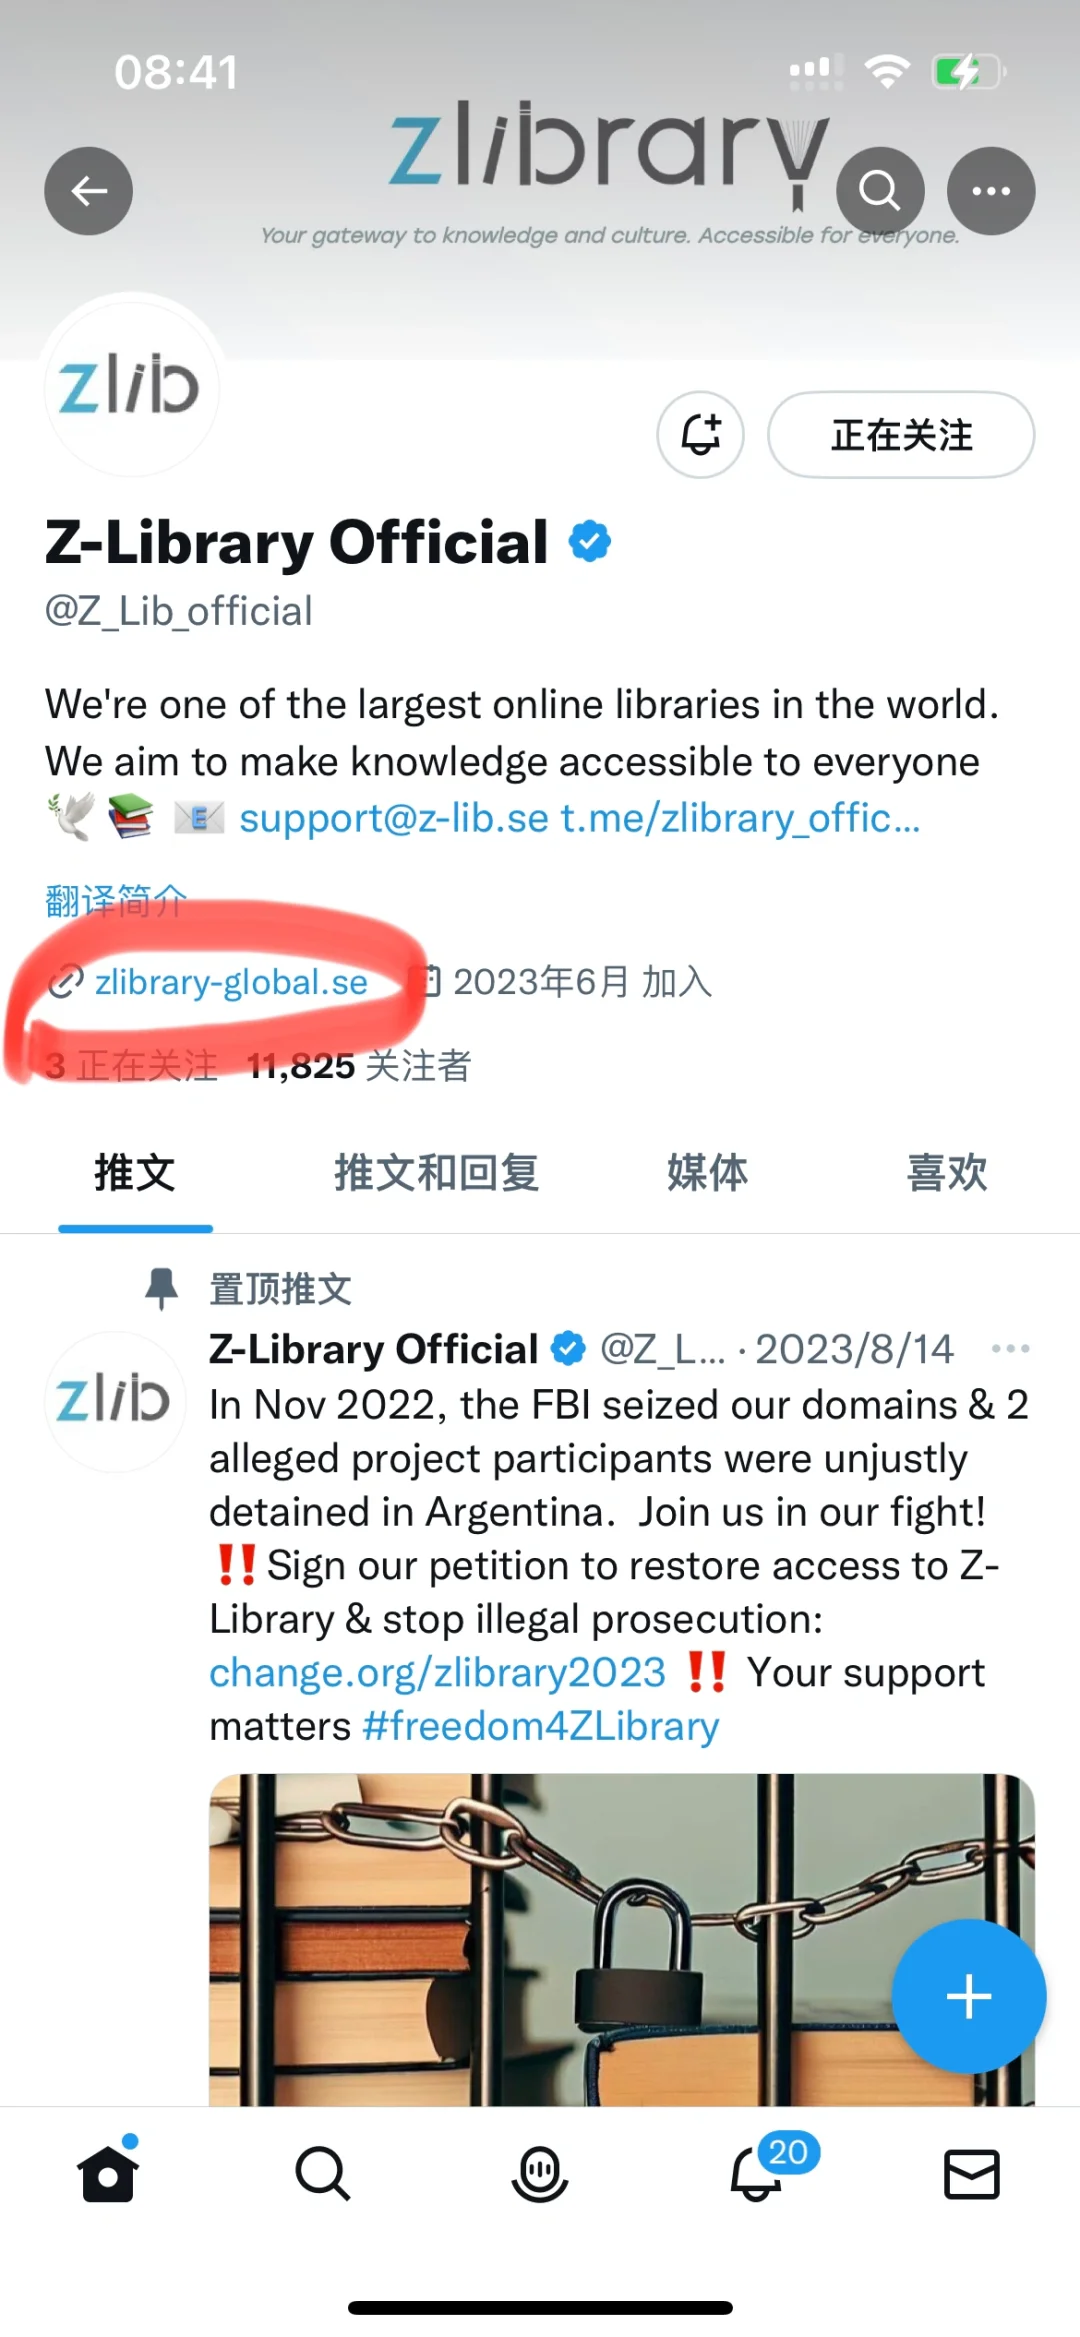Screen dimensions: 1080x2337
Task: Switch to the 喜欢 tab
Action: [947, 1173]
